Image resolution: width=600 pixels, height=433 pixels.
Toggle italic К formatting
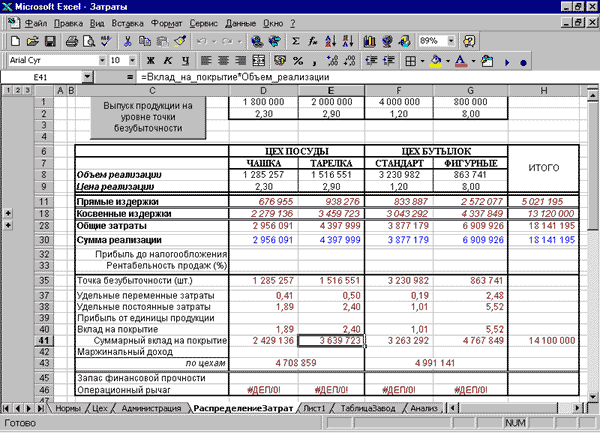168,60
